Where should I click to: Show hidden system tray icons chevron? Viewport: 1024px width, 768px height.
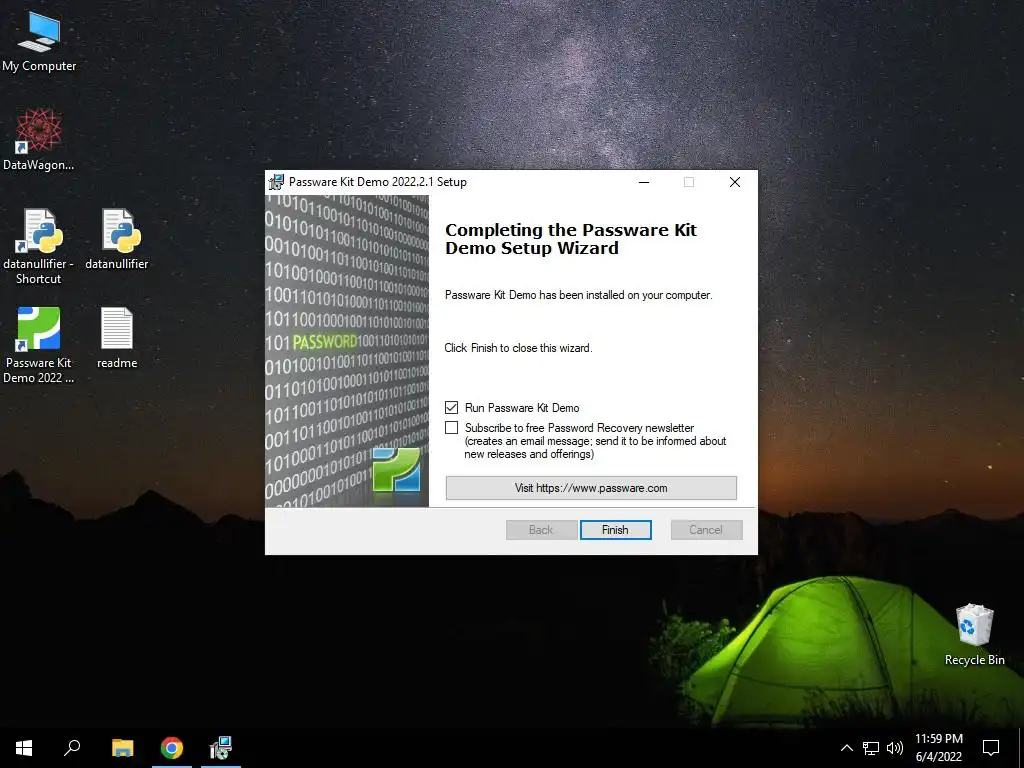[x=846, y=748]
